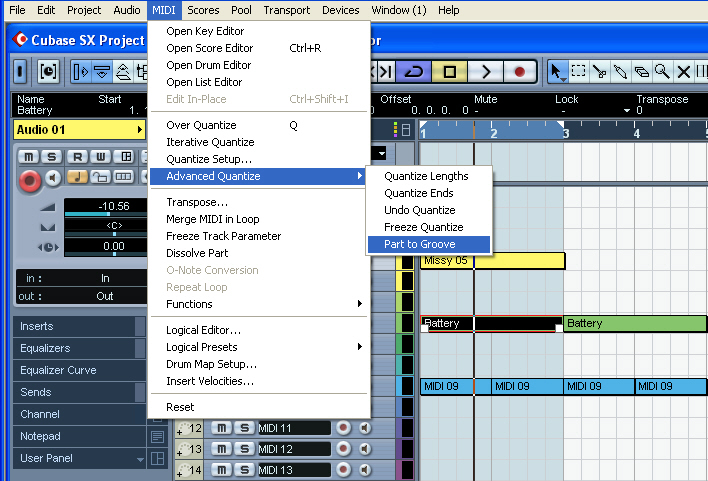Screen dimensions: 708x481
Task: Enable Record on Audio 01 inspector
Action: (30, 180)
